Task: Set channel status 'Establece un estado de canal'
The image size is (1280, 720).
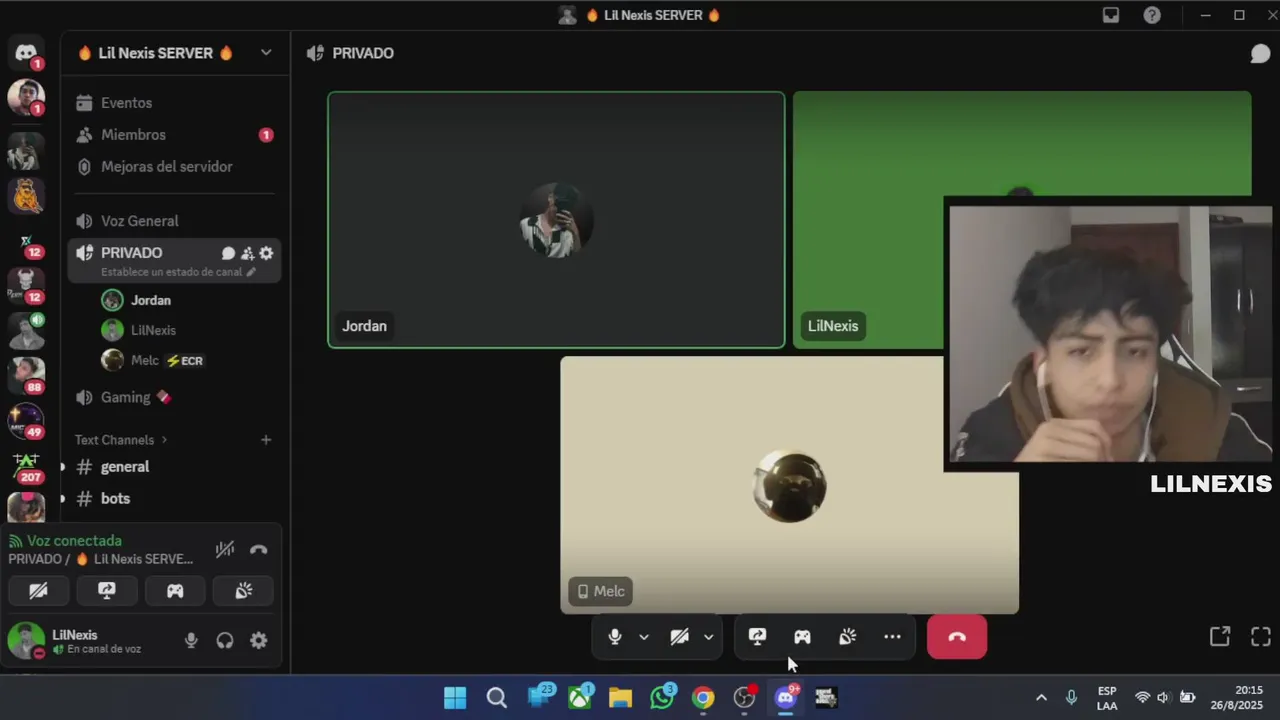Action: point(178,272)
